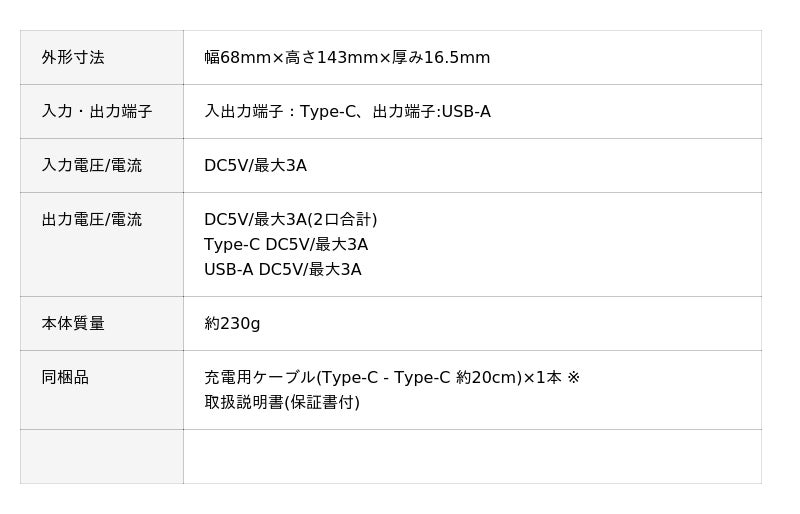The image size is (800, 514).
Task: Click the ※ note mark after ×1本
Action: pyautogui.click(x=573, y=378)
